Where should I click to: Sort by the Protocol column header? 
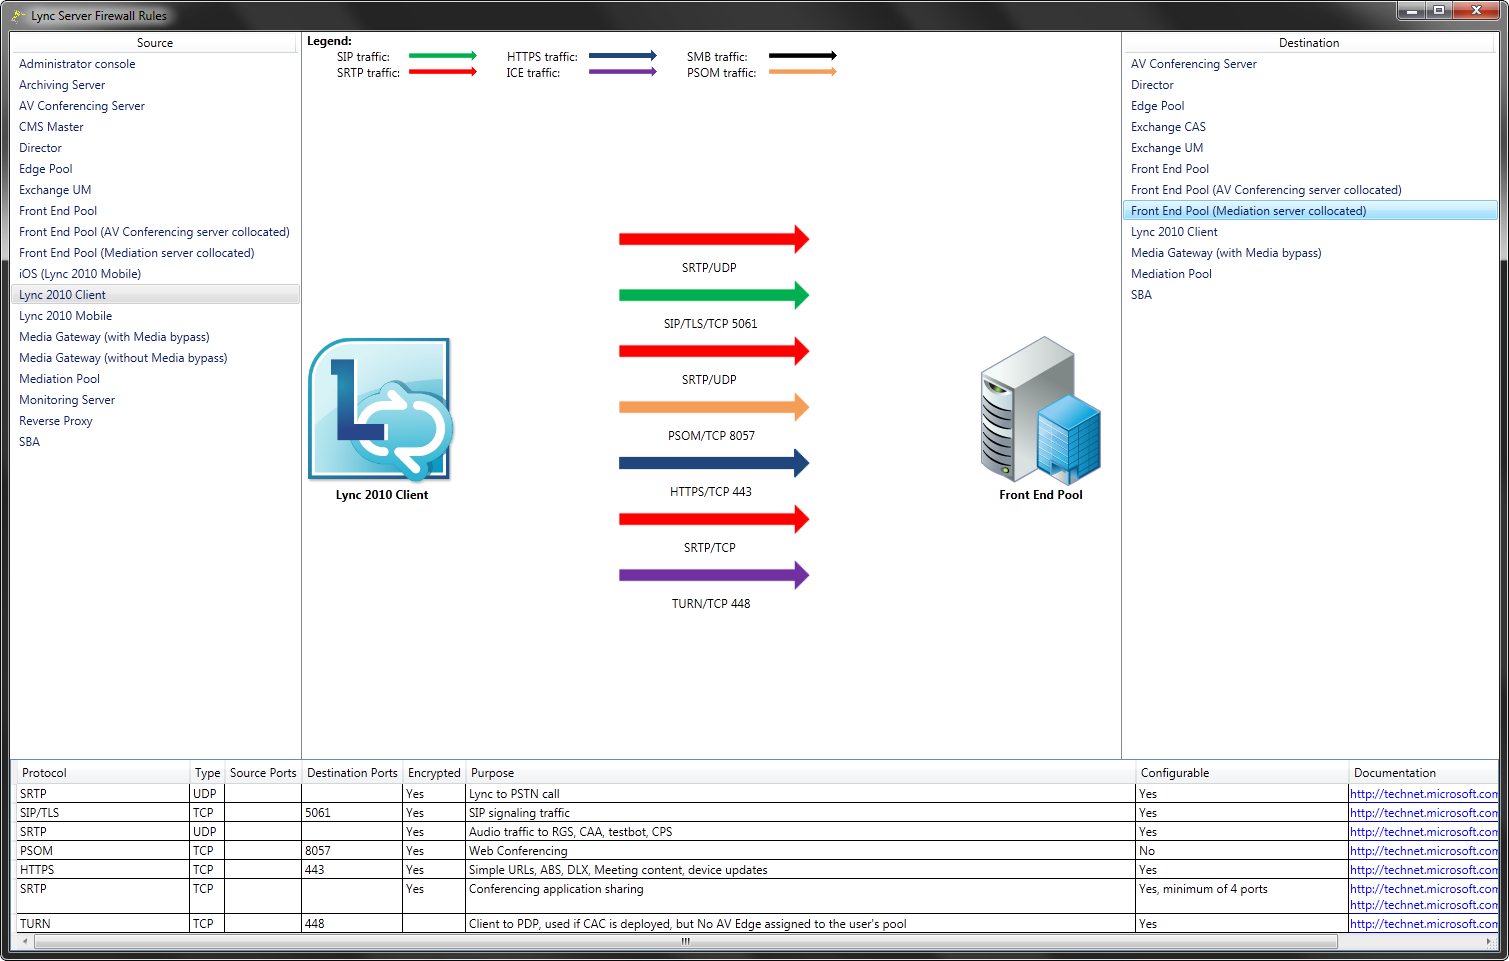pyautogui.click(x=45, y=773)
